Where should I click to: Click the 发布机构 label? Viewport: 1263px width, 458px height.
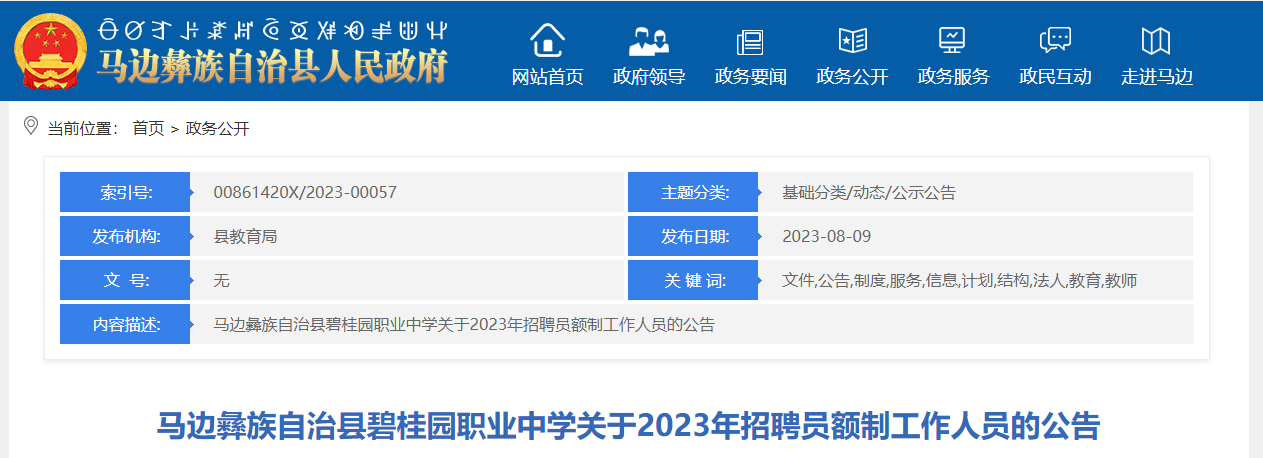(125, 236)
